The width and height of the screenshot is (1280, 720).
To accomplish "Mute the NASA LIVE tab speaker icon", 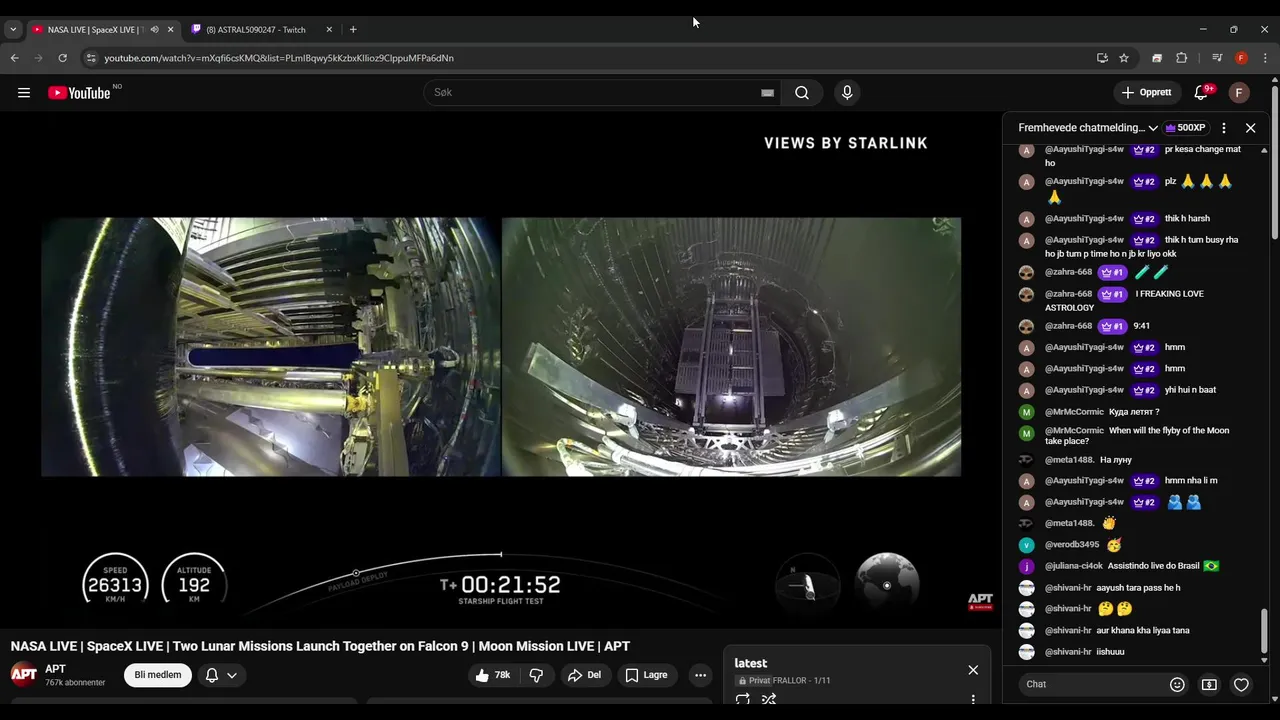I will [x=154, y=30].
